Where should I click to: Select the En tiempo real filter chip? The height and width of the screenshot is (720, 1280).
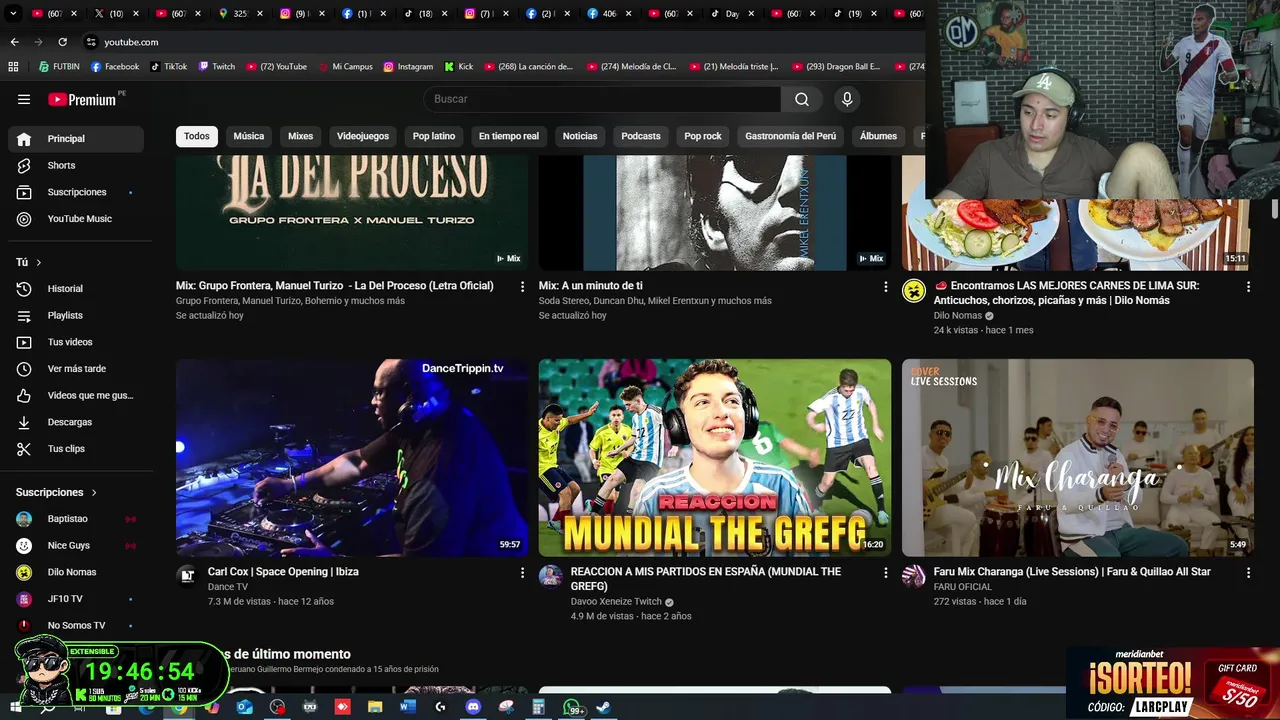point(509,136)
